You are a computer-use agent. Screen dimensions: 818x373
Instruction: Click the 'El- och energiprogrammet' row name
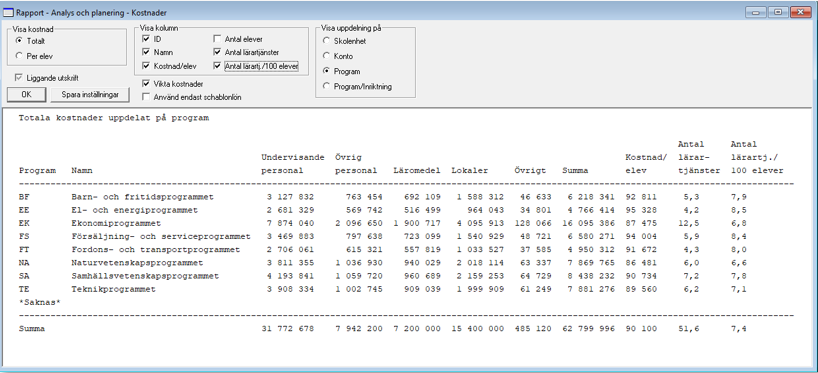point(135,210)
